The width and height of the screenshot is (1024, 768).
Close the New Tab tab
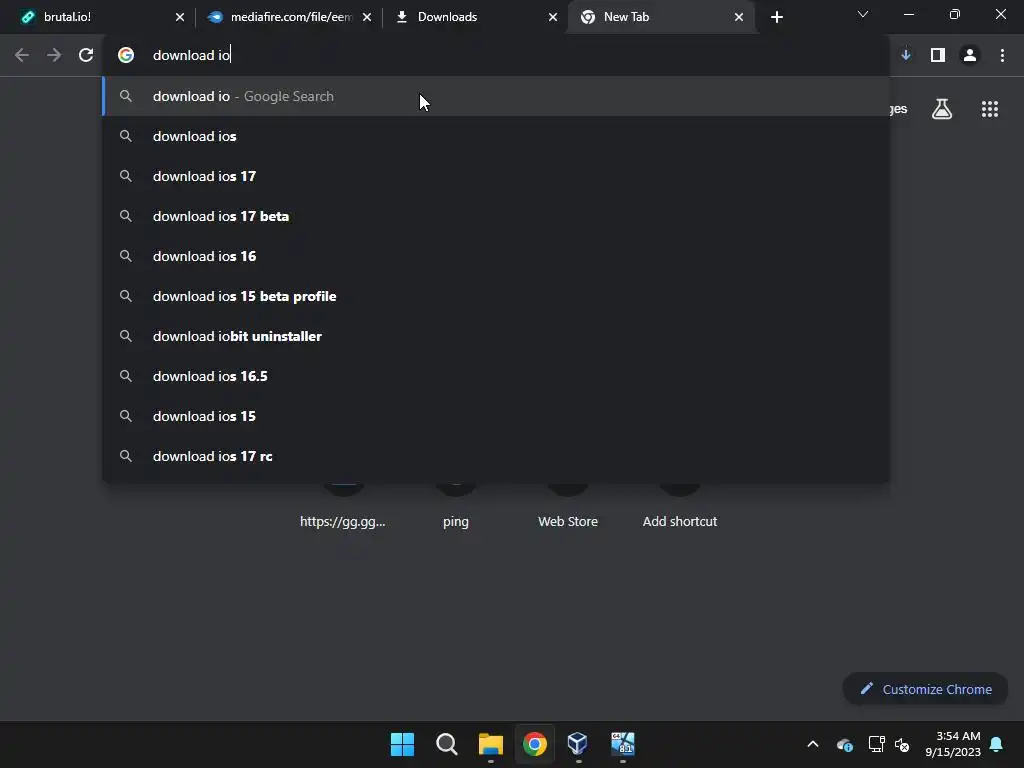739,17
